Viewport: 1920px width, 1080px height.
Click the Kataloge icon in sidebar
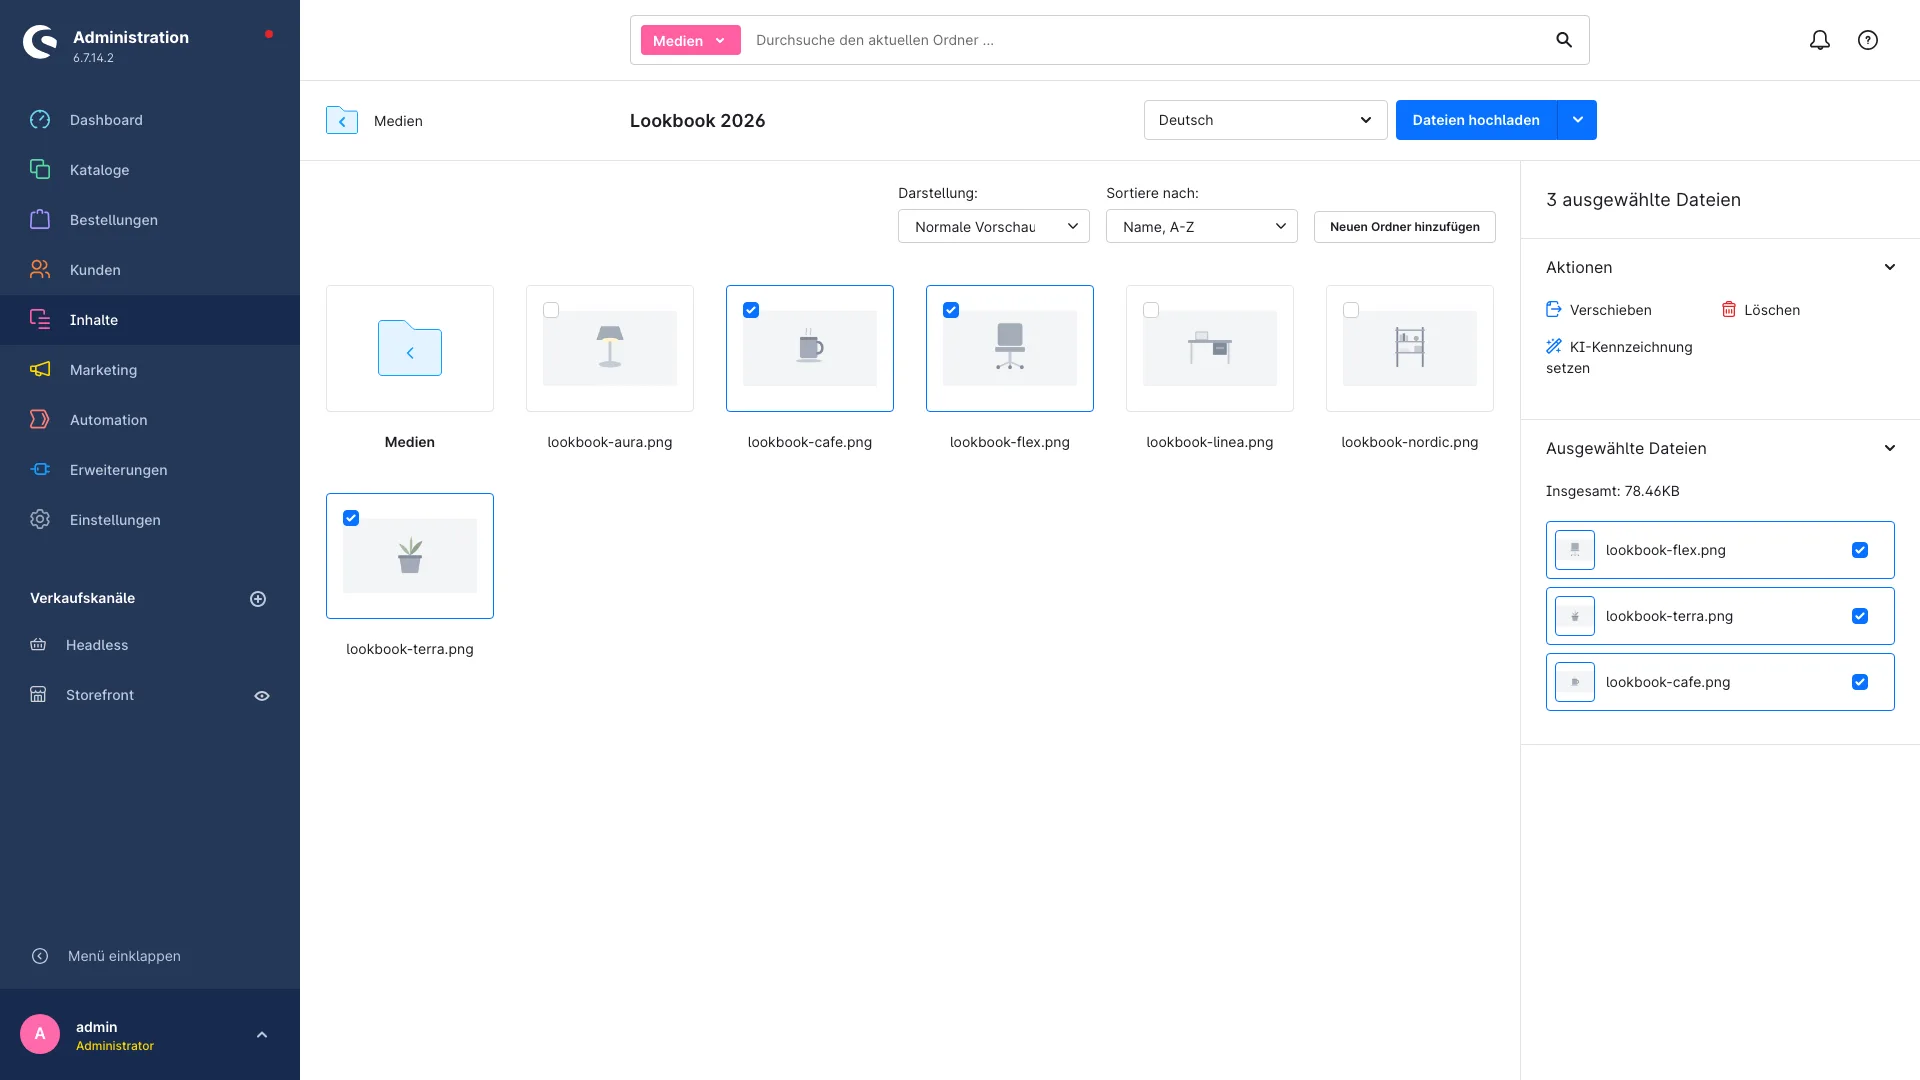tap(40, 170)
